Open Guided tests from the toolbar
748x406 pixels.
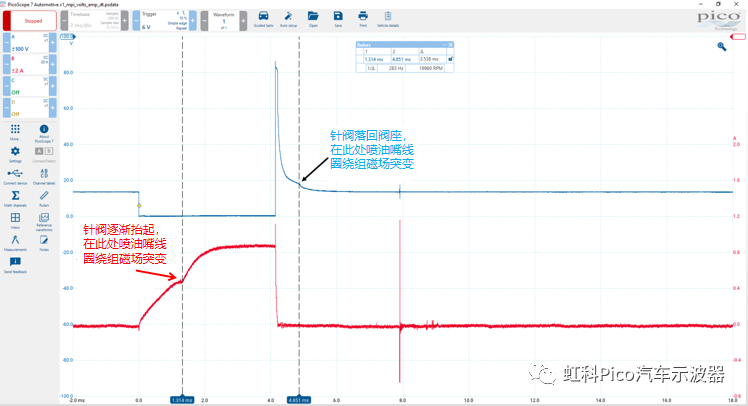point(263,19)
